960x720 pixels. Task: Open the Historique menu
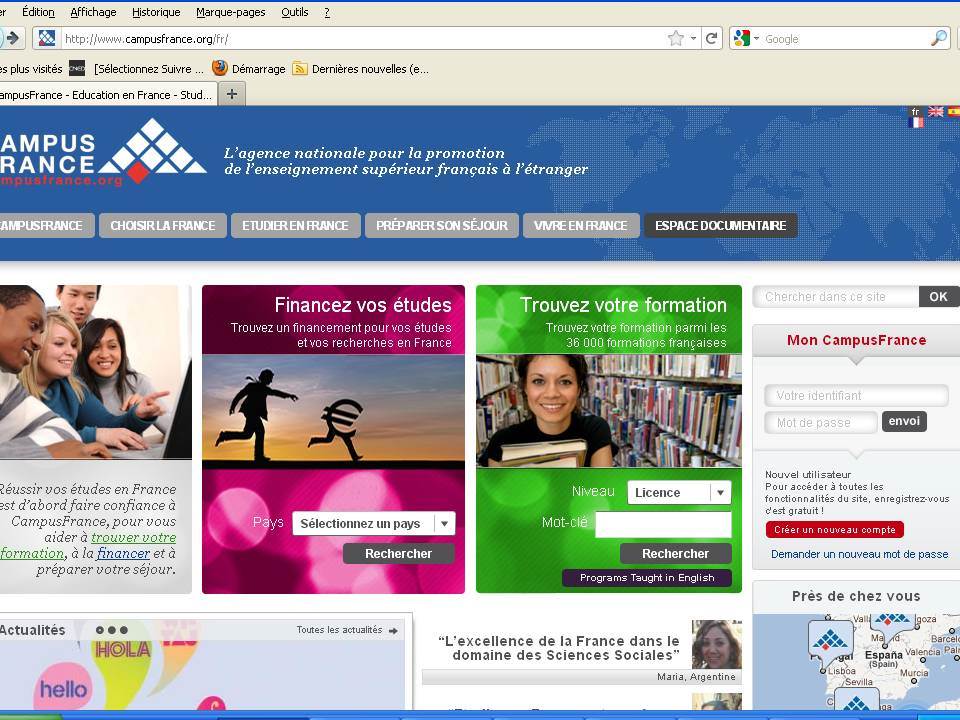coord(156,12)
